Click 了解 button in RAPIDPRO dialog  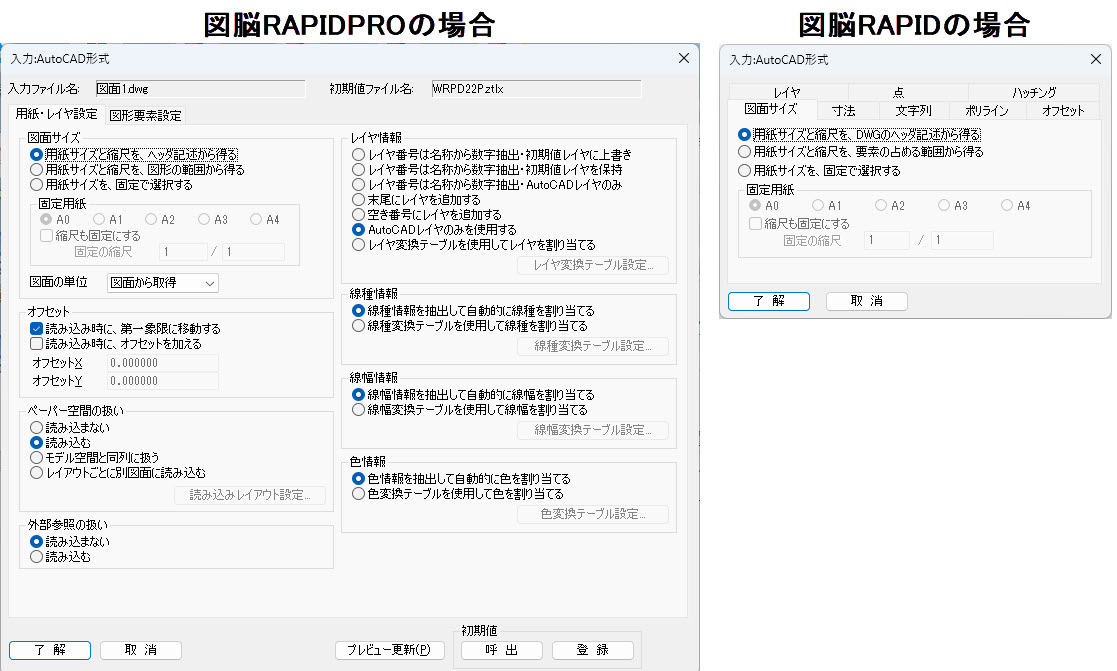click(x=50, y=650)
